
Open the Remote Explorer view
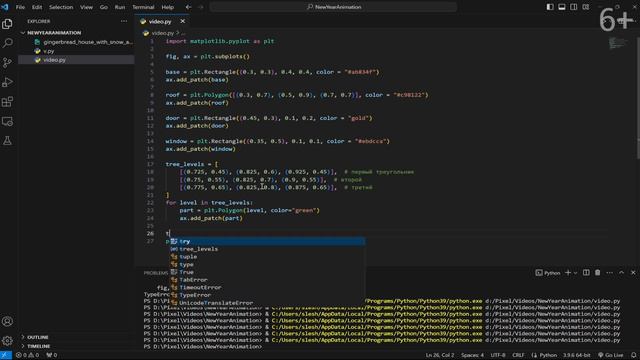7,121
